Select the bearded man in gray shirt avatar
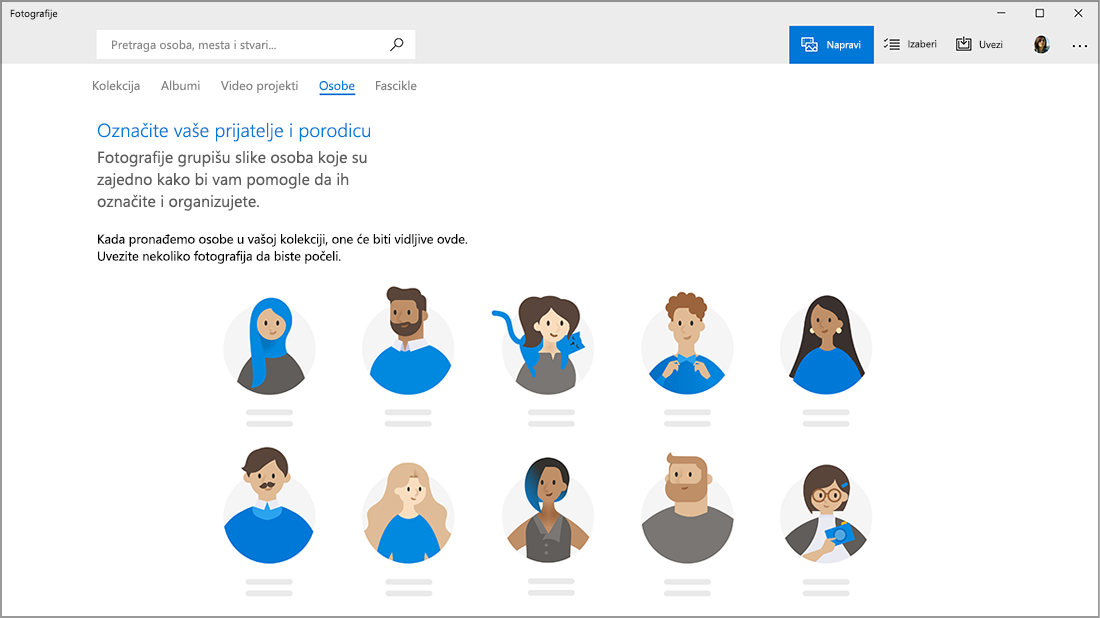The height and width of the screenshot is (618, 1100). point(687,508)
